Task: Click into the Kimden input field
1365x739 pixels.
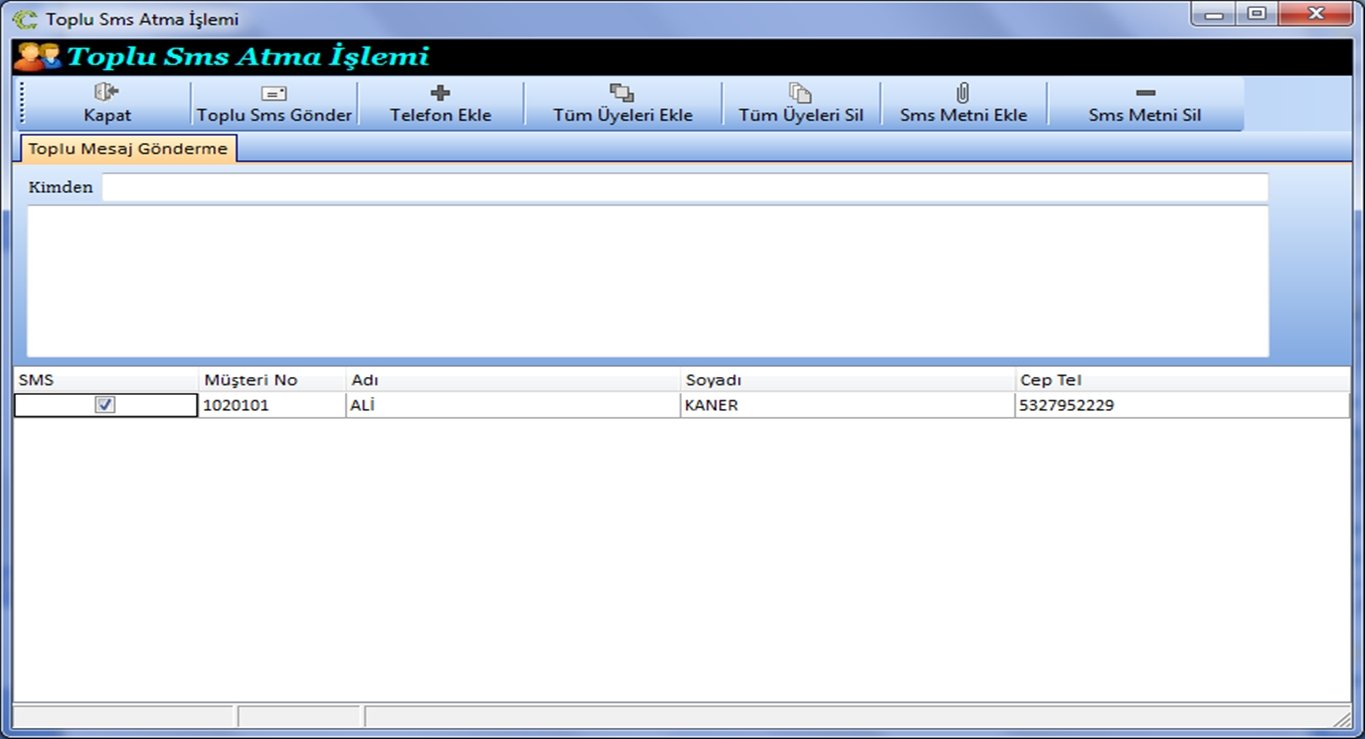Action: point(684,187)
